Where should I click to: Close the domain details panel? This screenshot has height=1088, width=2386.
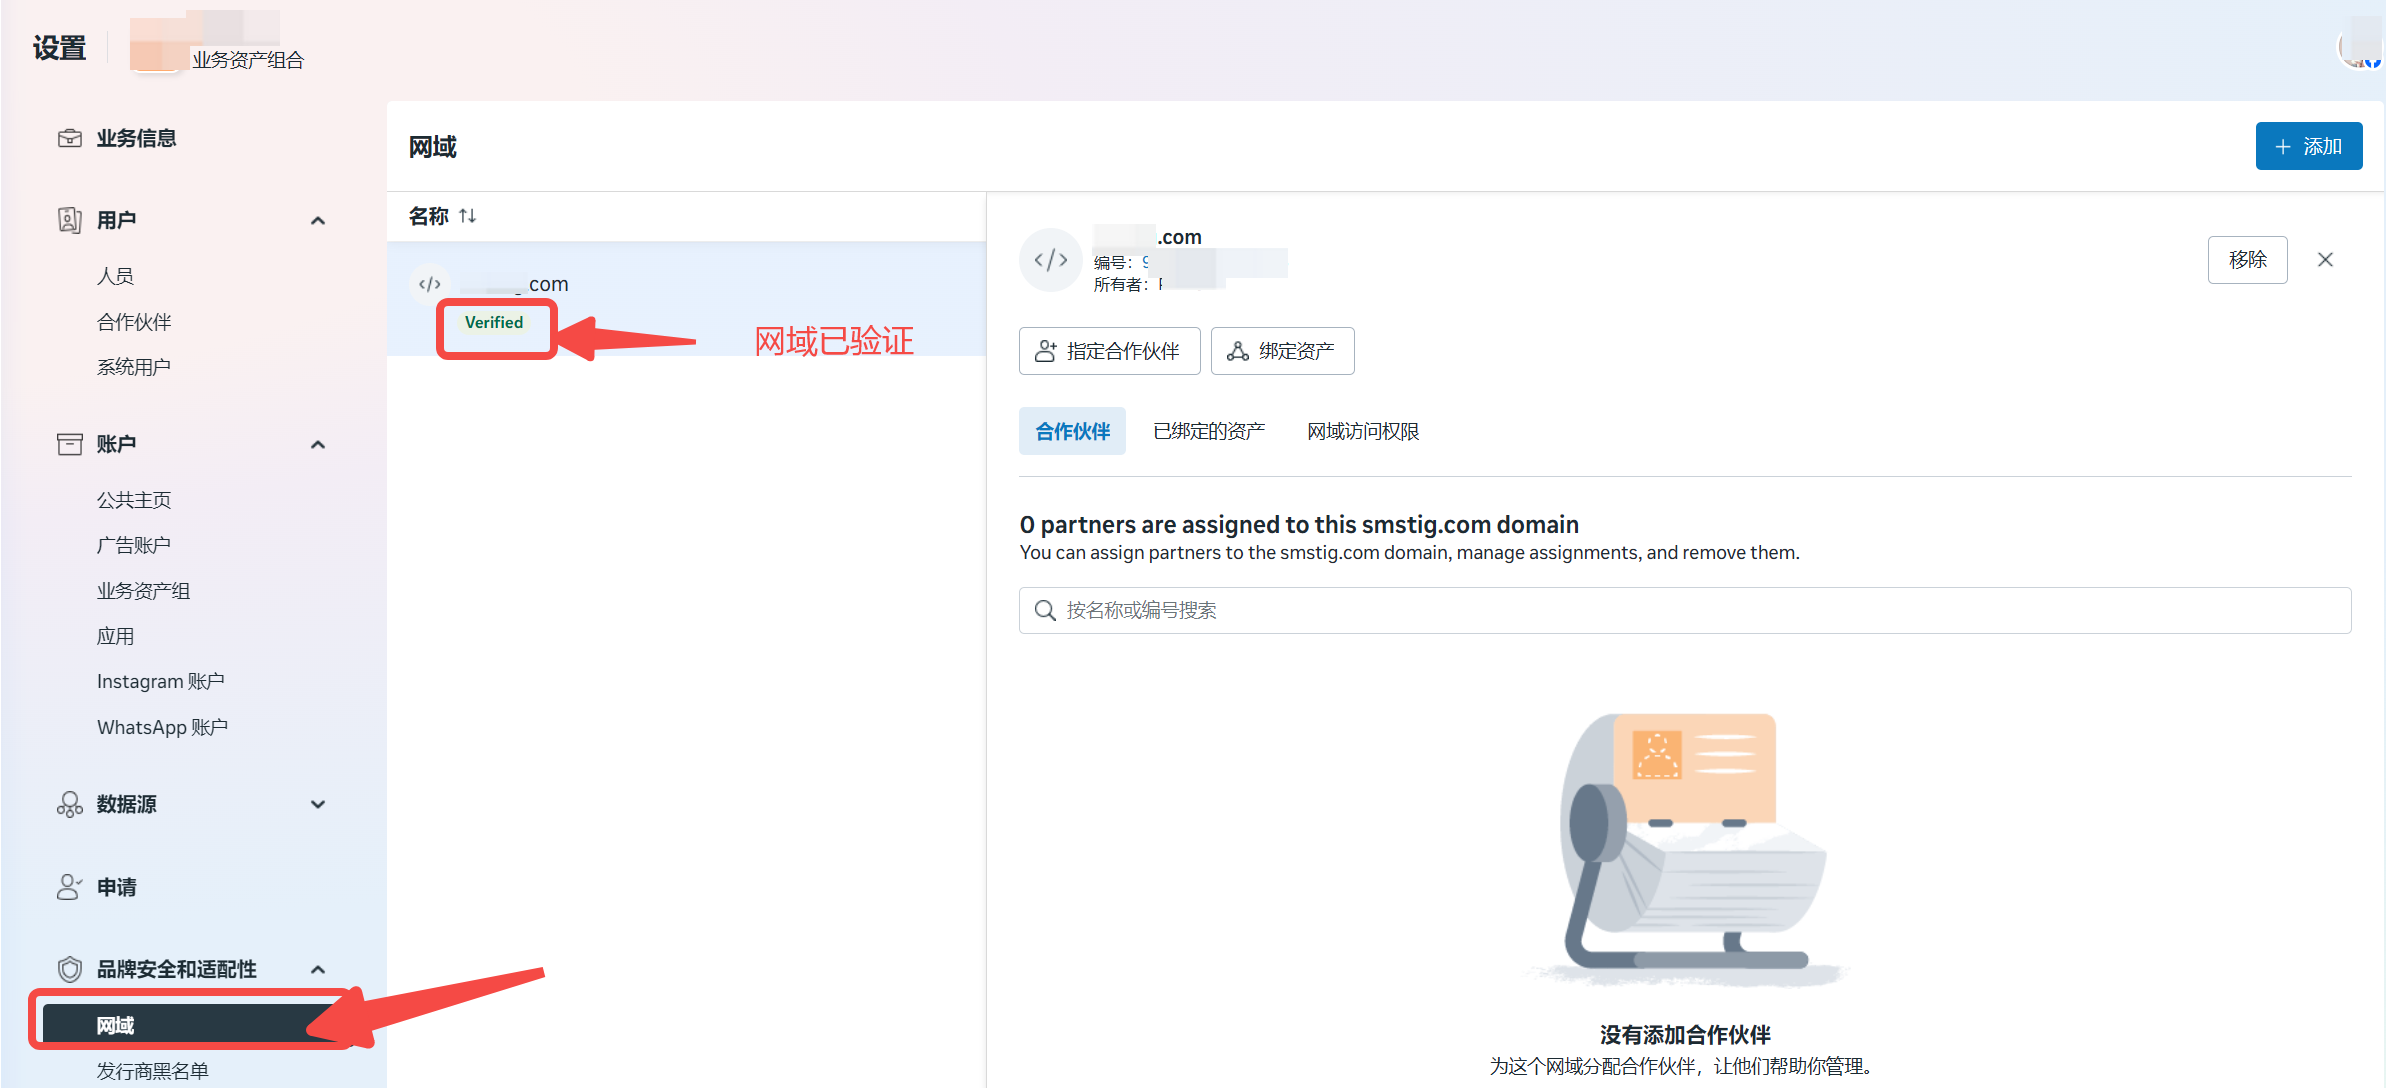click(x=2325, y=260)
